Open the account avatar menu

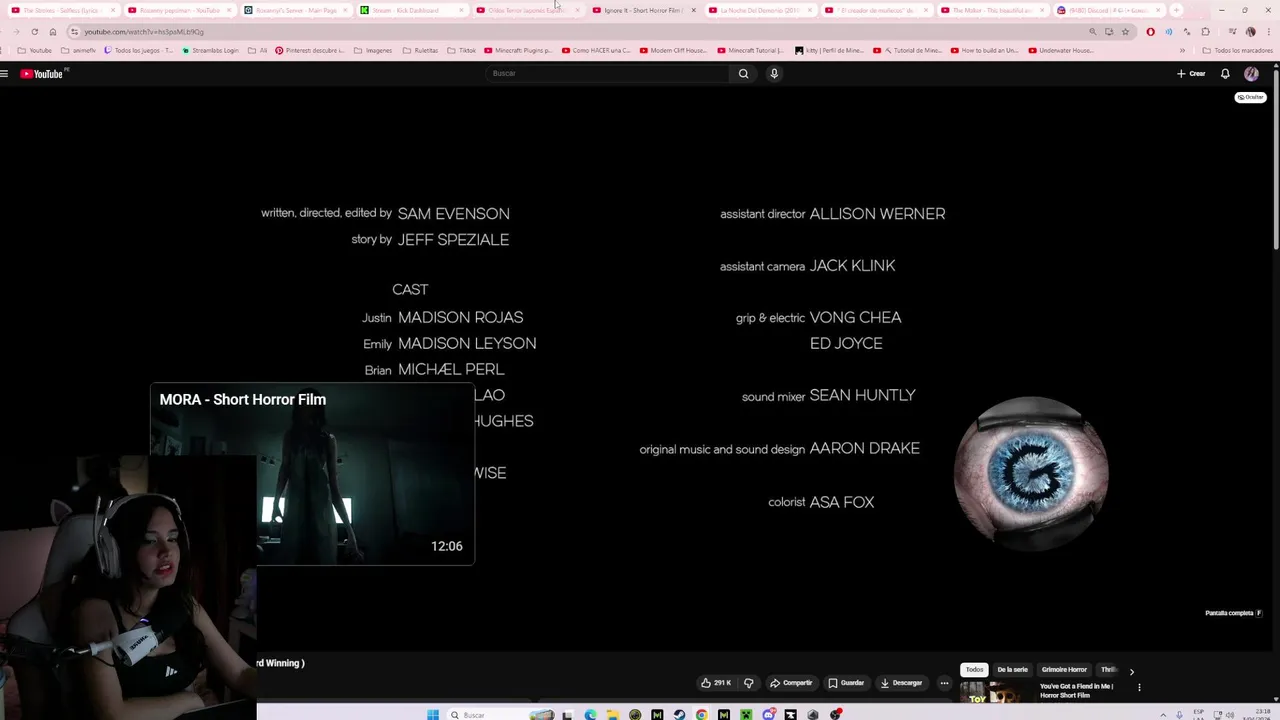coord(1251,73)
